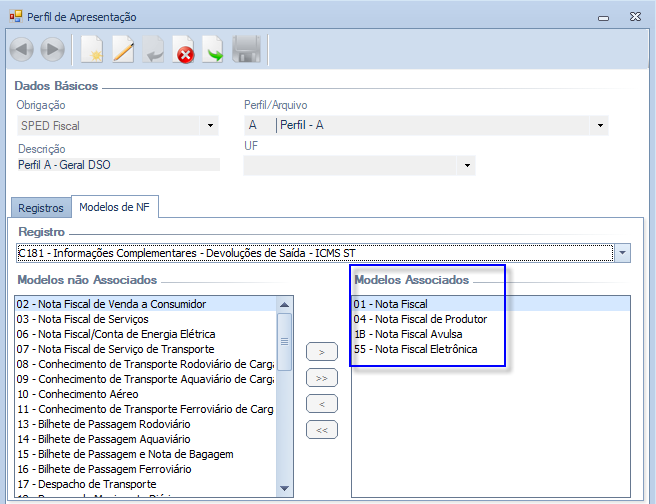
Task: Select 13 - Bilhete de Passagem Rodoviário
Action: [x=145, y=424]
